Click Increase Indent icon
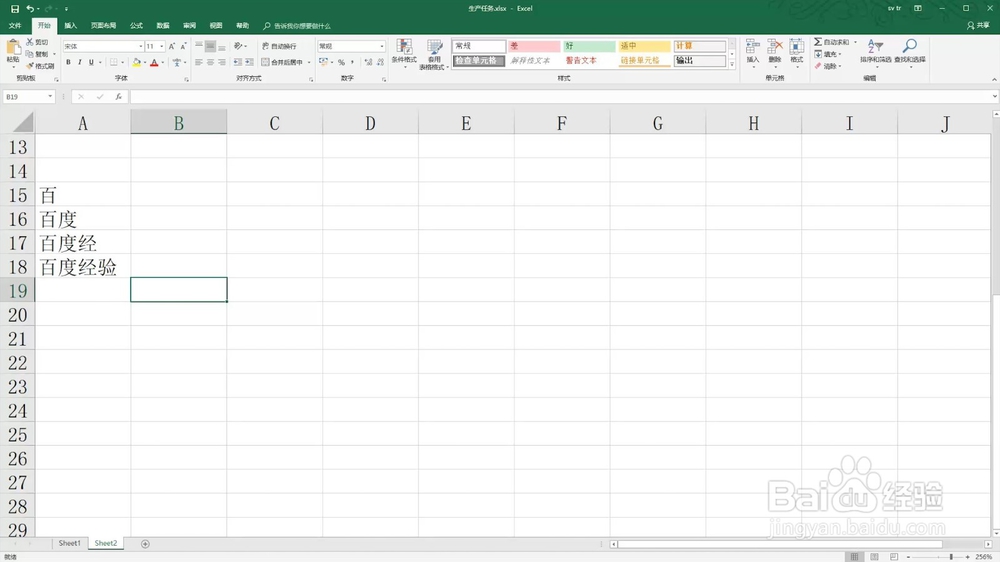 (249, 63)
